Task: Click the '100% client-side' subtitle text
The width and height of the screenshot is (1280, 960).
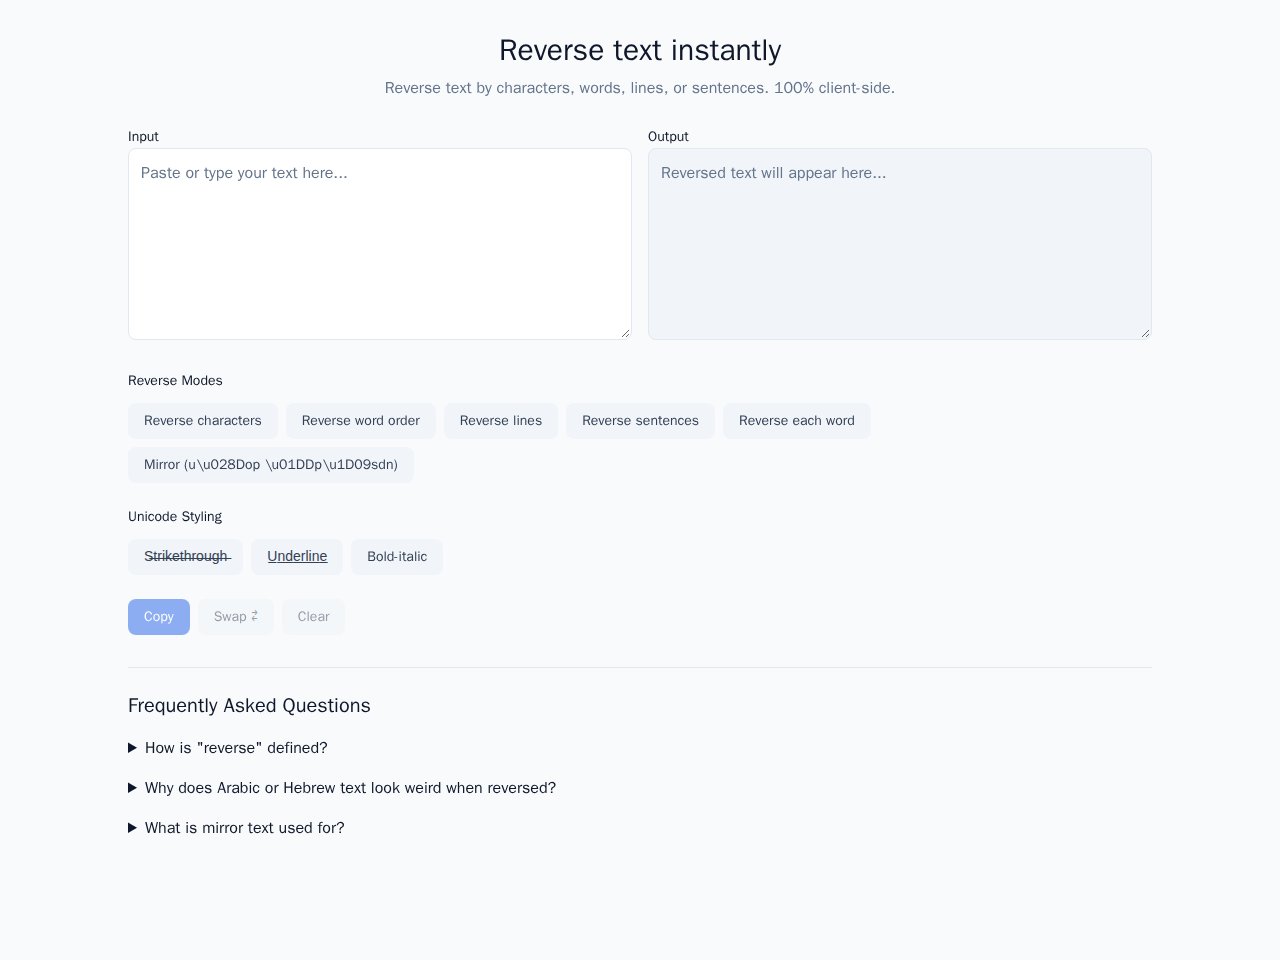Action: pyautogui.click(x=834, y=88)
